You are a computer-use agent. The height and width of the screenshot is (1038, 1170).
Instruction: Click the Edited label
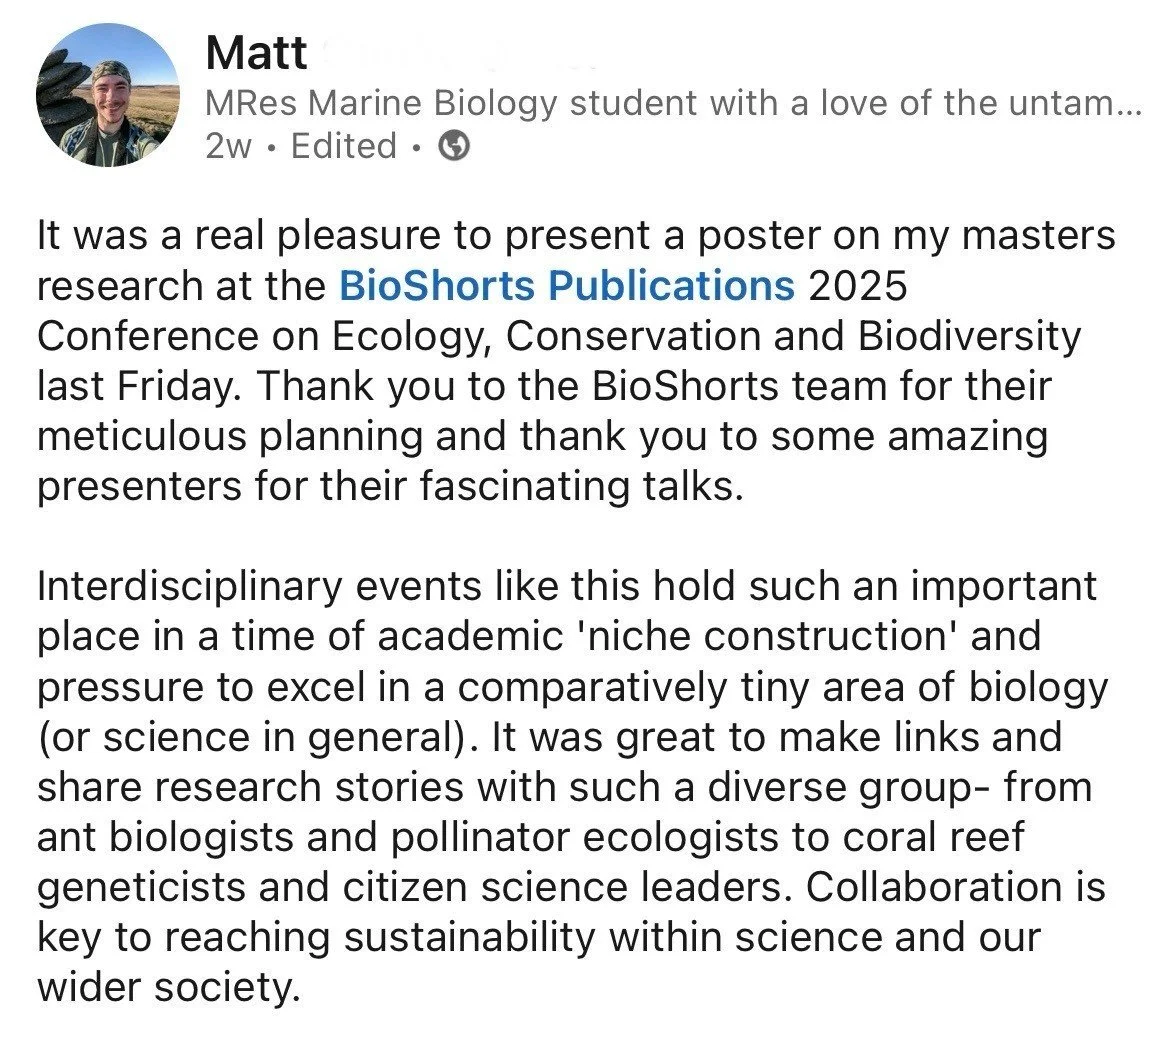tap(344, 147)
